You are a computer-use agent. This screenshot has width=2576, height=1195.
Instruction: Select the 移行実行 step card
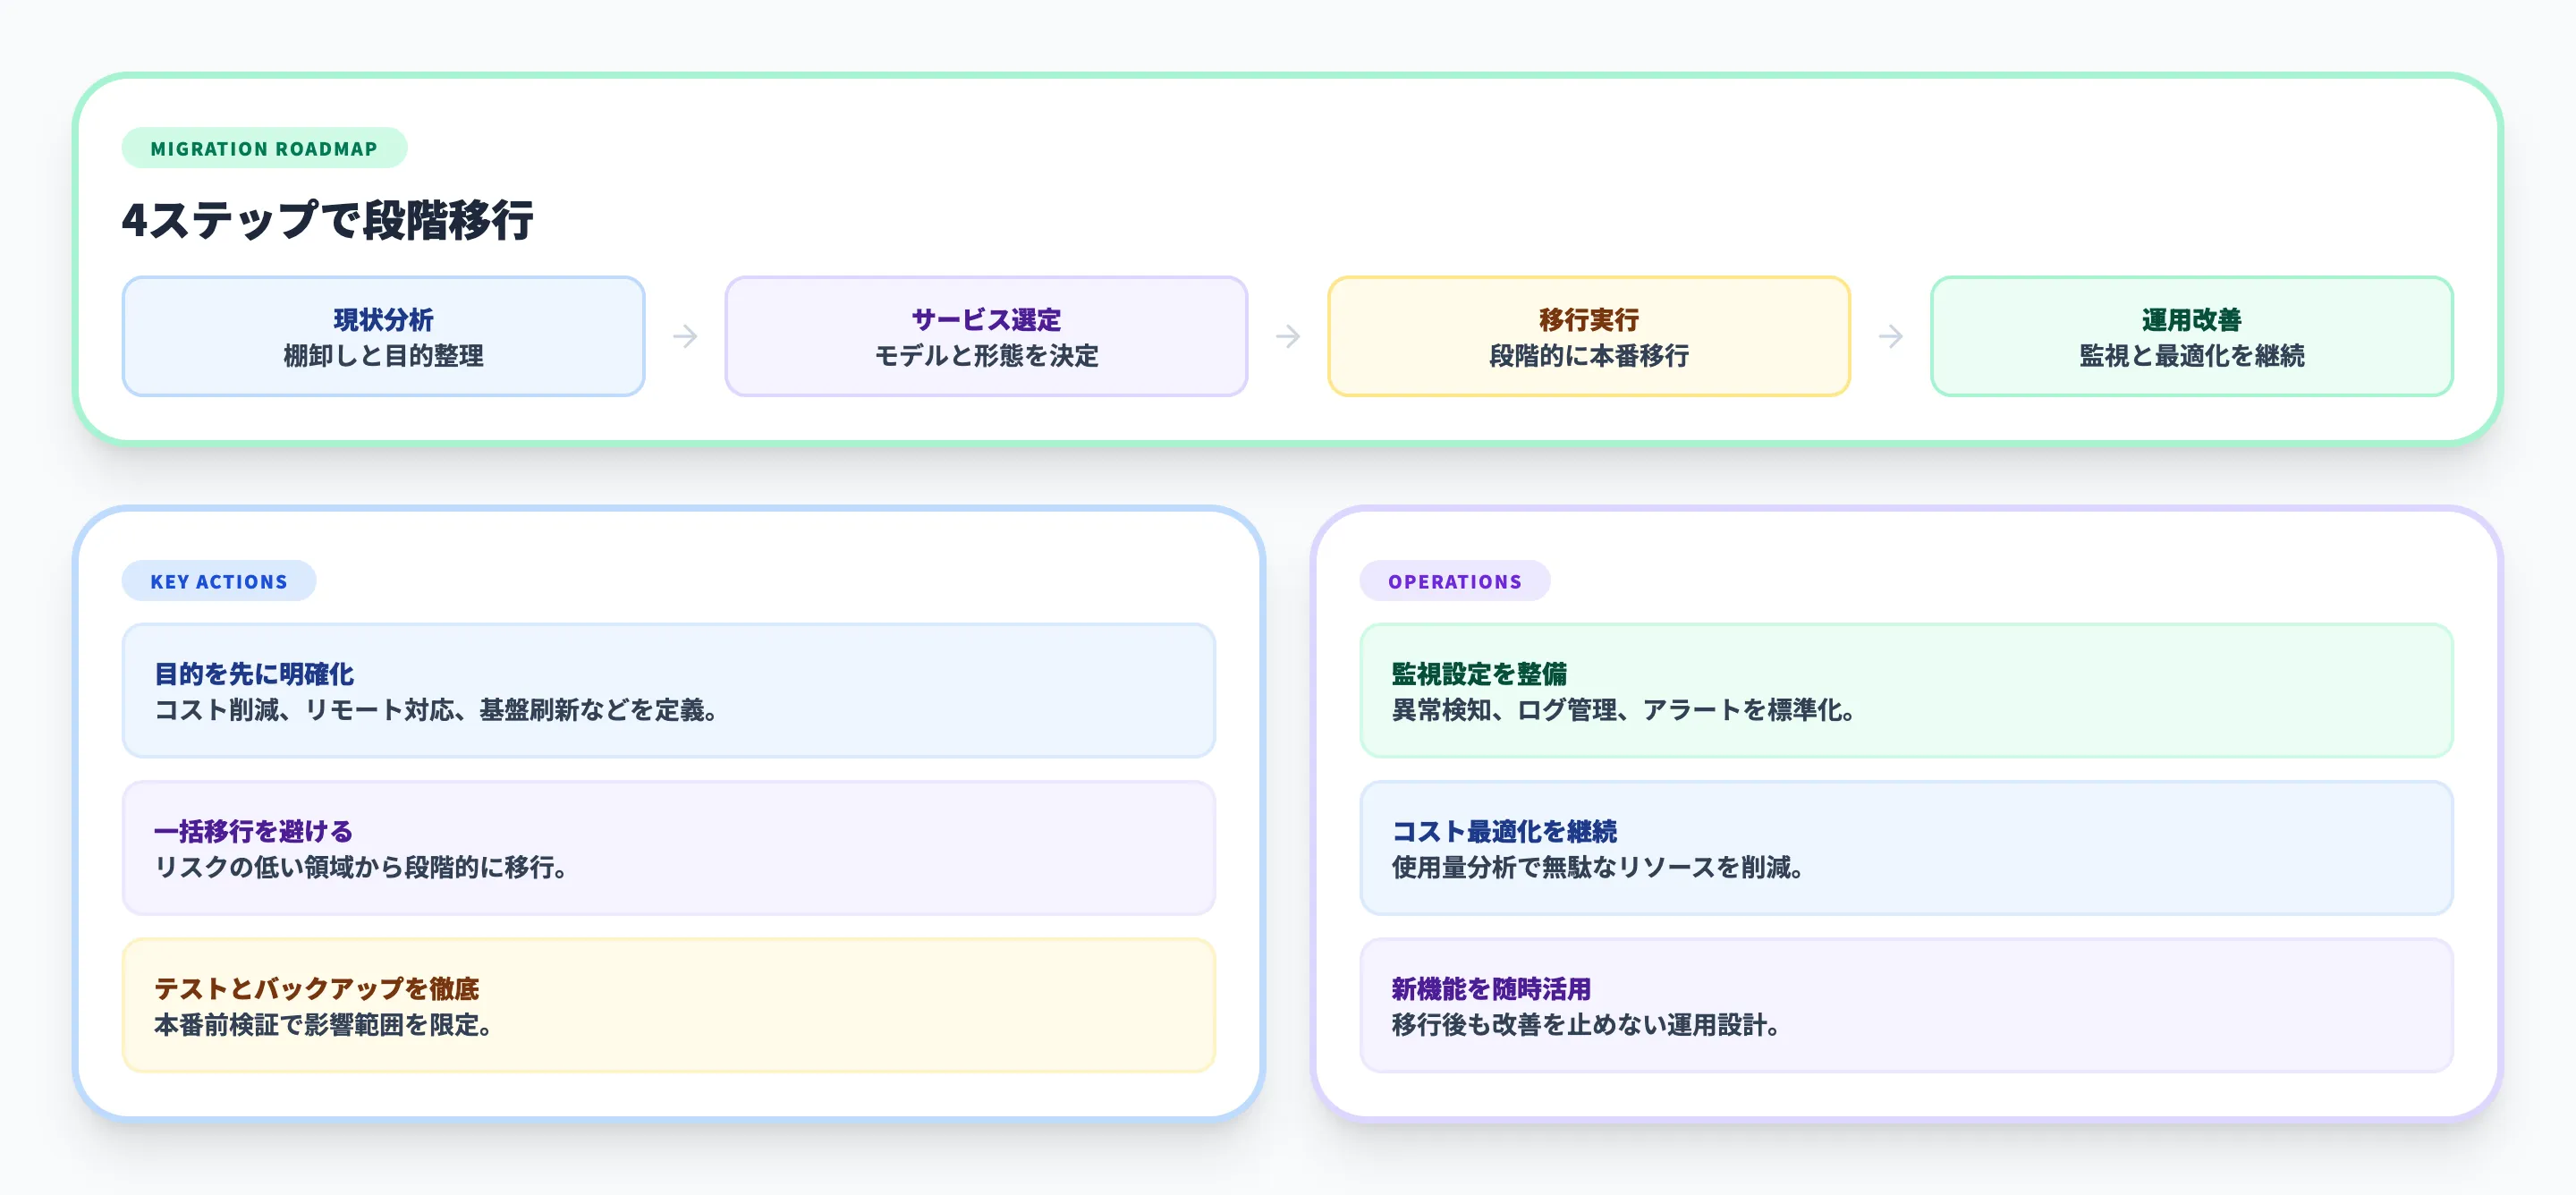[1589, 336]
